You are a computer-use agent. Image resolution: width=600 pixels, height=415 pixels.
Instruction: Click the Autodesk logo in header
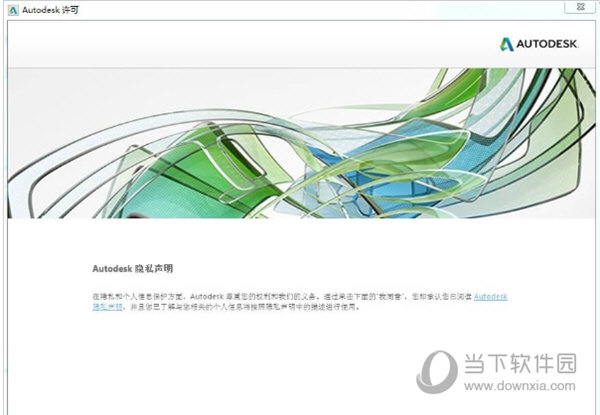tap(539, 44)
